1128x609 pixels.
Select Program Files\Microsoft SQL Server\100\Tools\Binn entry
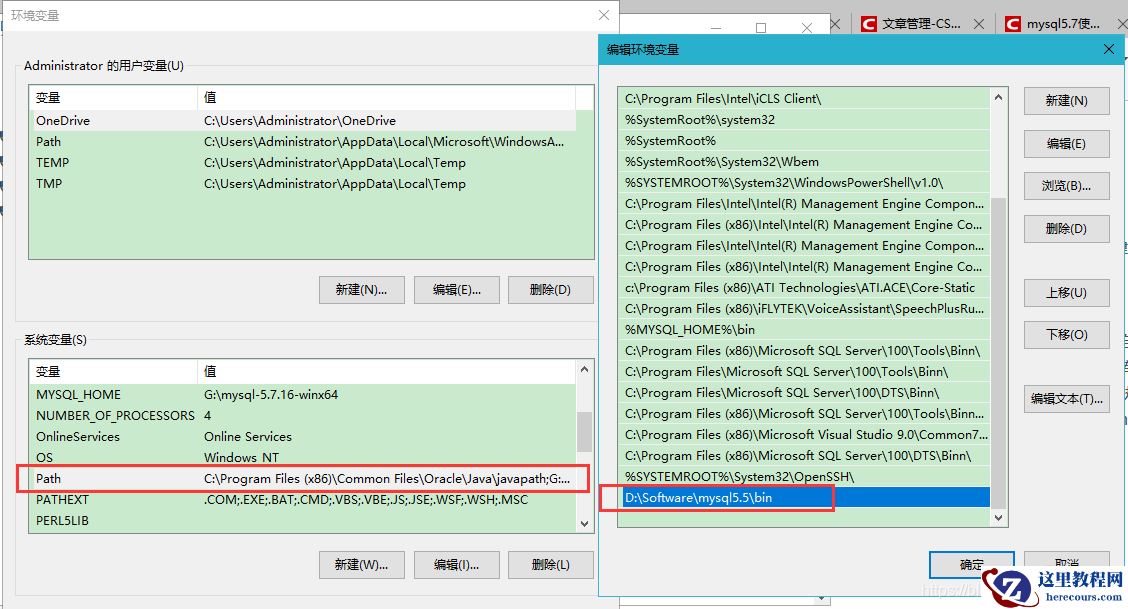(804, 372)
